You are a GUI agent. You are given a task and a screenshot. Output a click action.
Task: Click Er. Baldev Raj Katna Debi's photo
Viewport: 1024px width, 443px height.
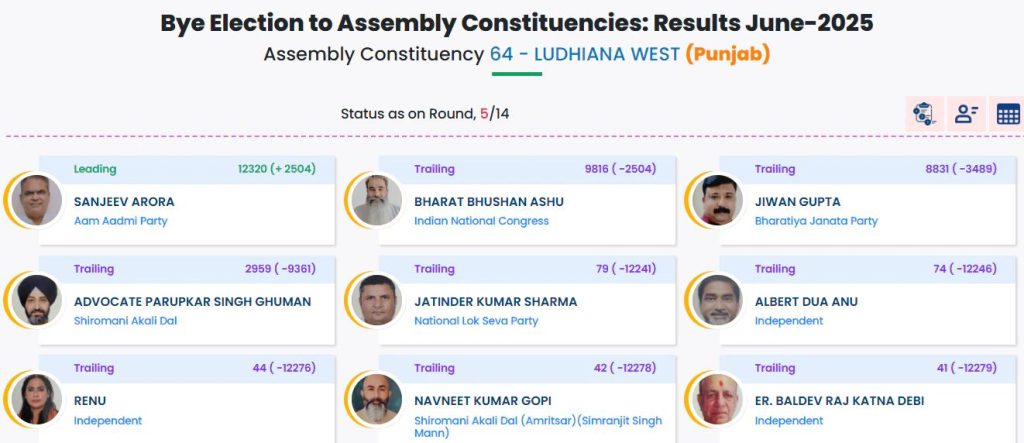coord(717,397)
